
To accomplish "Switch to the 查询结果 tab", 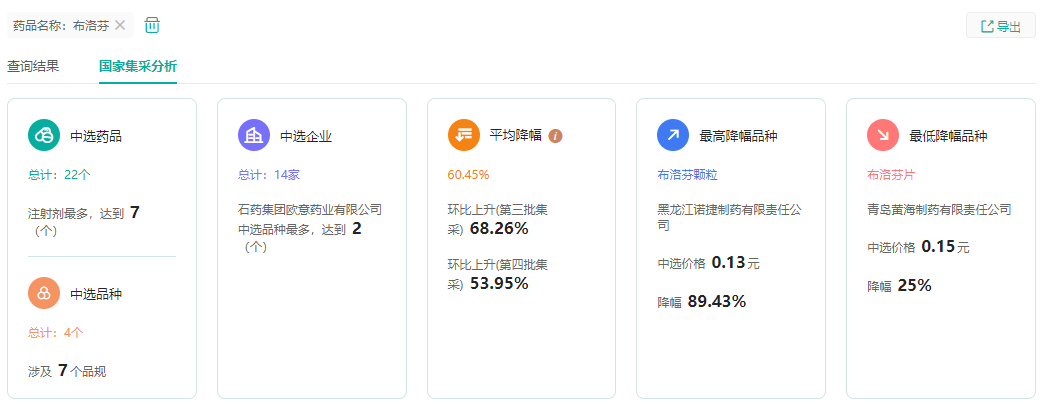I will pos(33,67).
